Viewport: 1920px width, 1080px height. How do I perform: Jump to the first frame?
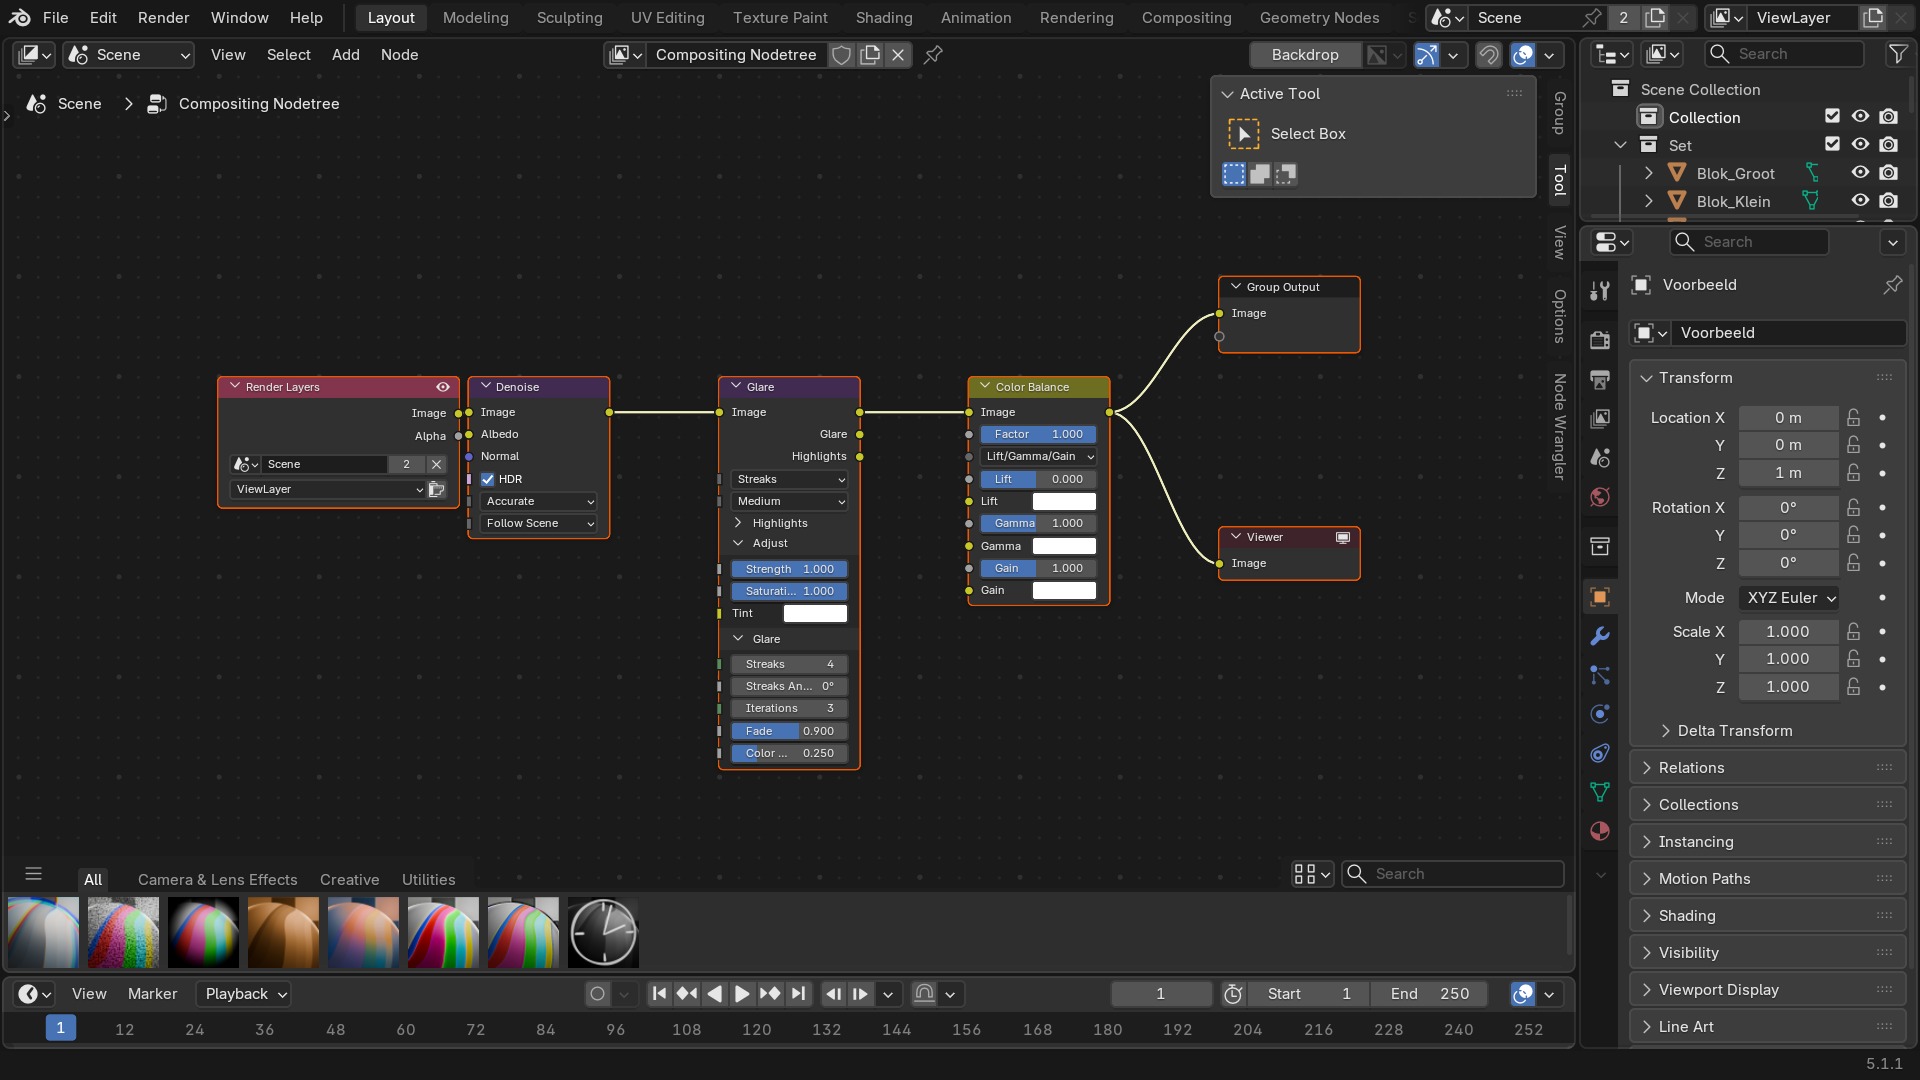(659, 994)
